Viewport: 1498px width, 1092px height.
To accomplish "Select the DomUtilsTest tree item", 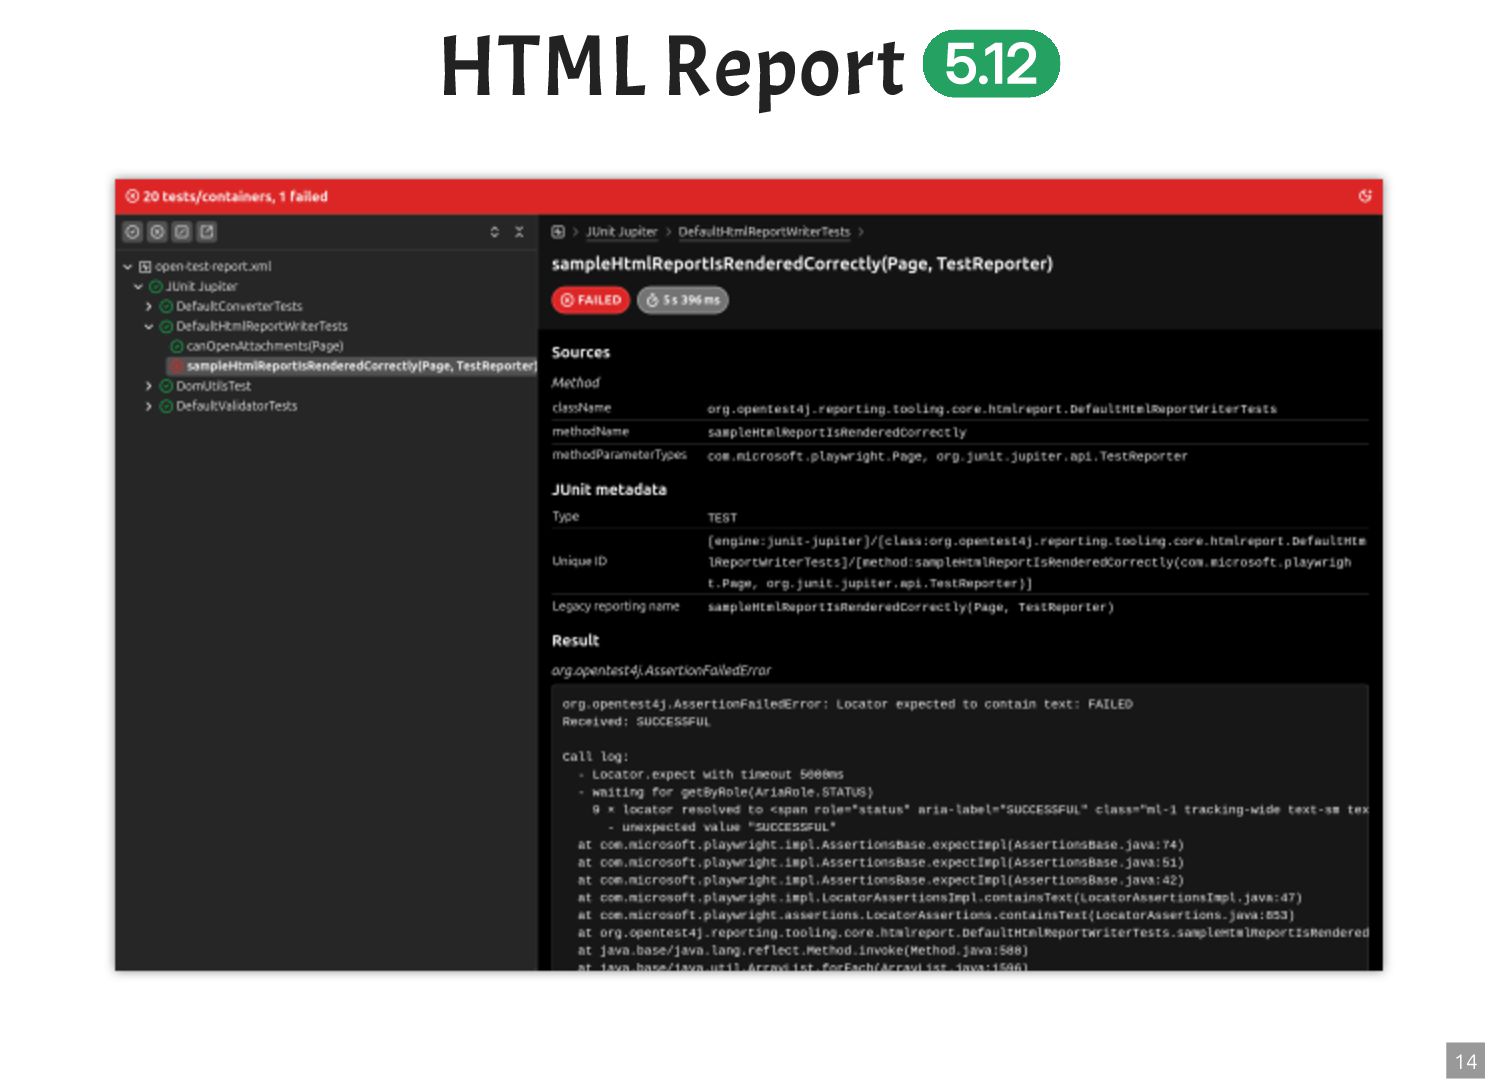I will pos(214,386).
